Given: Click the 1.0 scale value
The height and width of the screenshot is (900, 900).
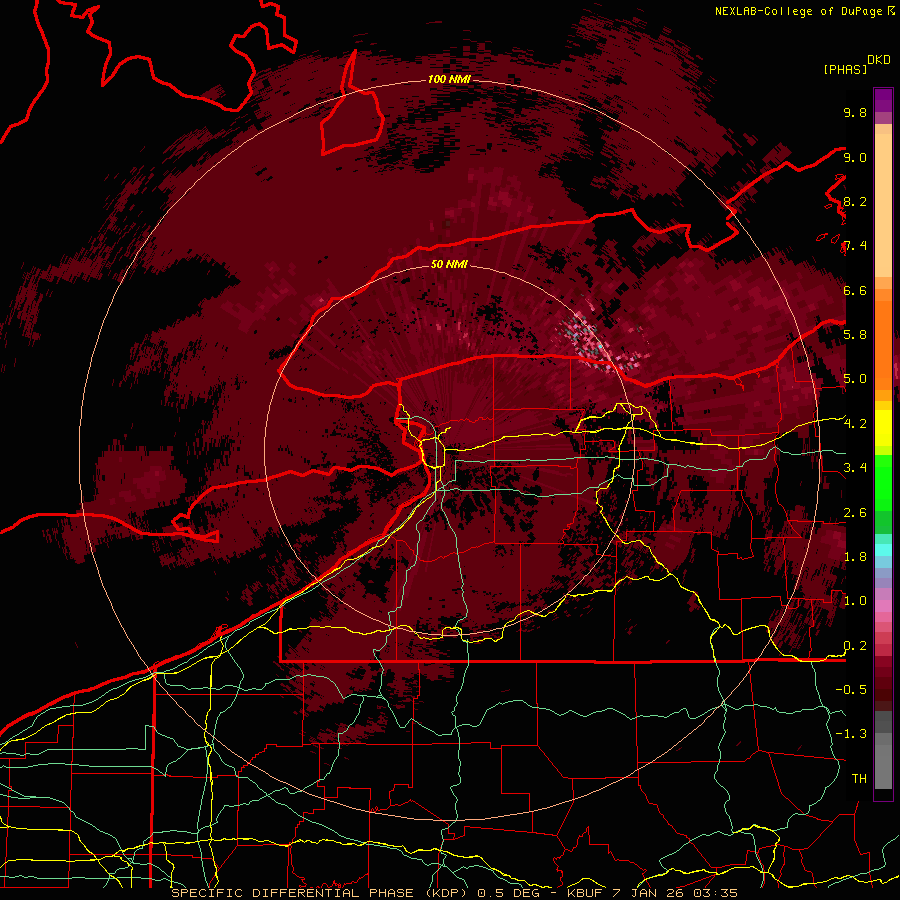Looking at the screenshot, I should tap(855, 601).
